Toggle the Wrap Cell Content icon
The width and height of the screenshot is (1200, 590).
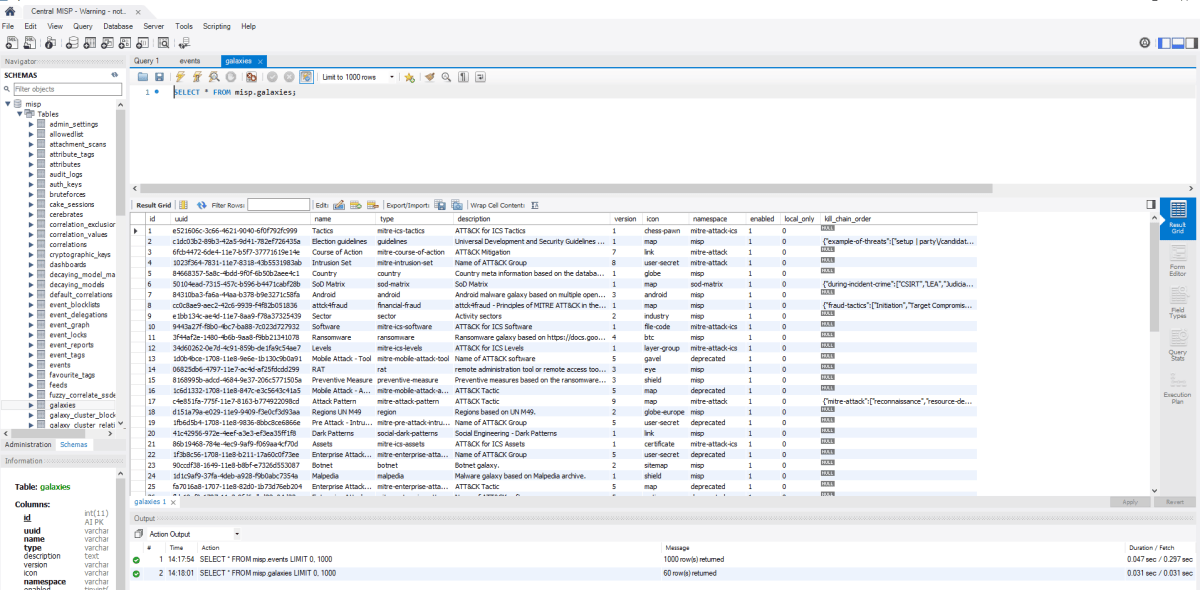535,205
